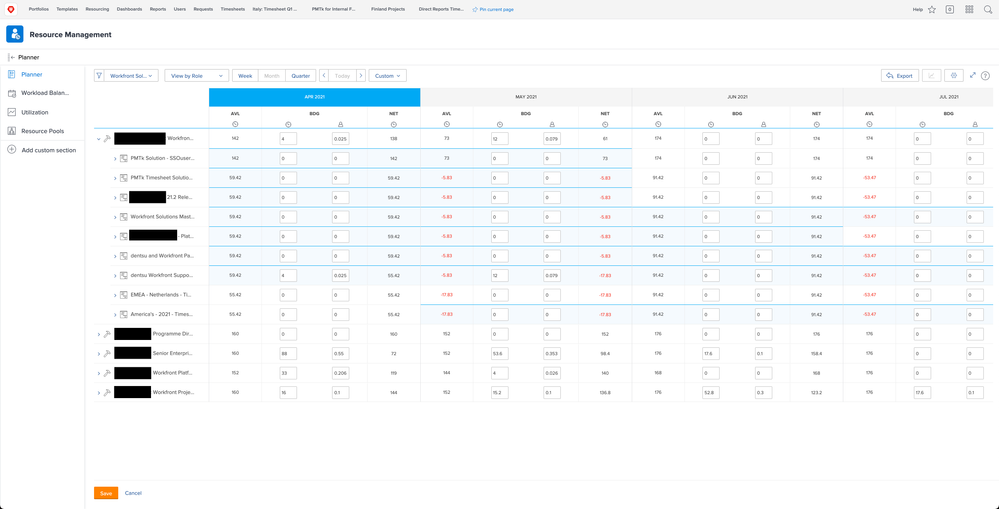This screenshot has height=509, width=999.
Task: Open the Timesheets menu item
Action: (232, 9)
